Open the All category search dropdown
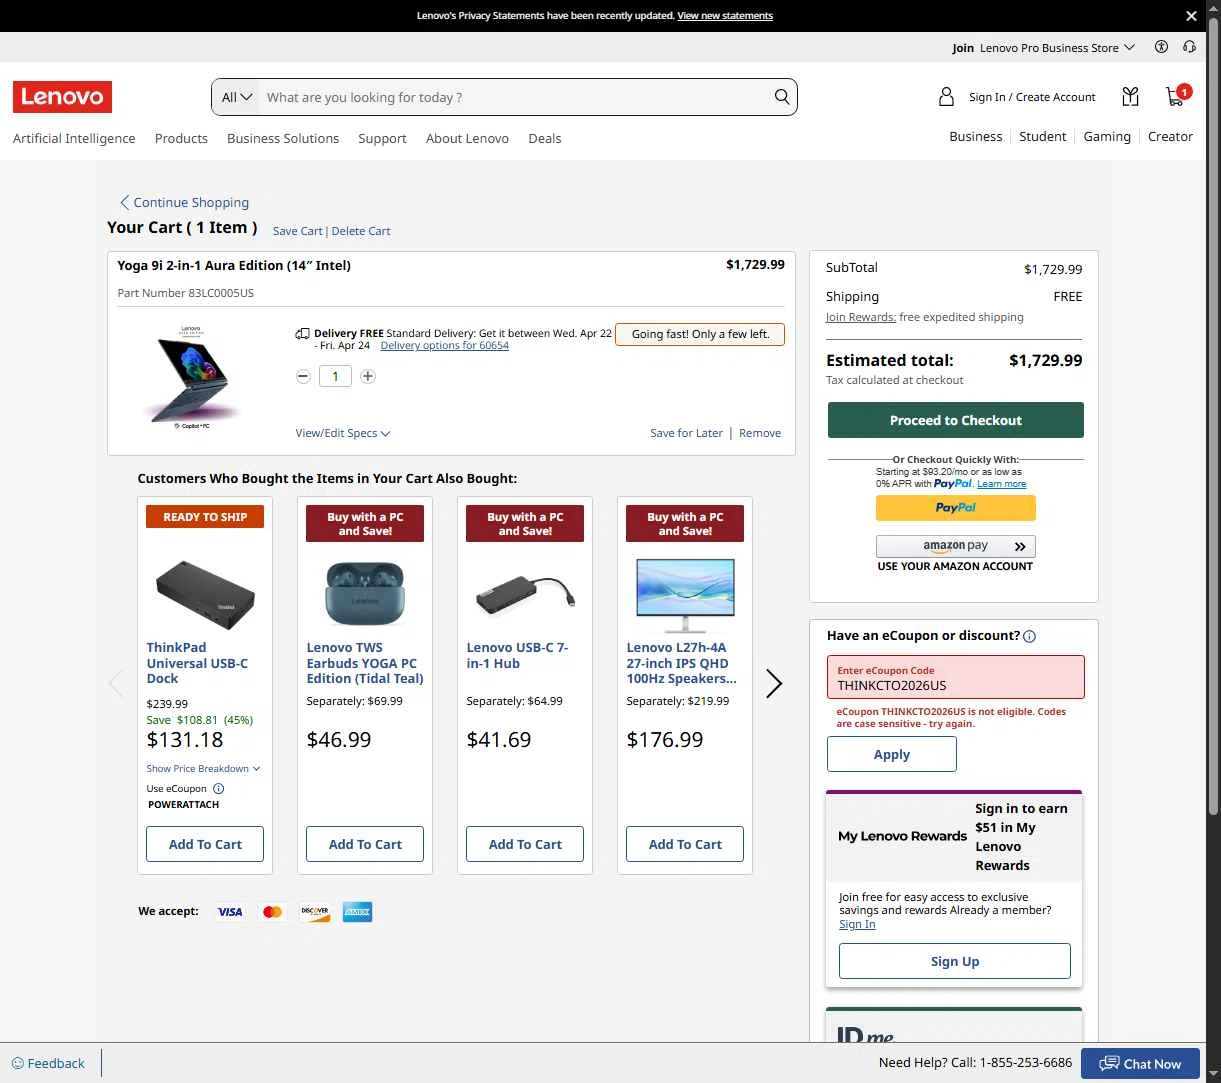The image size is (1221, 1083). (x=237, y=97)
